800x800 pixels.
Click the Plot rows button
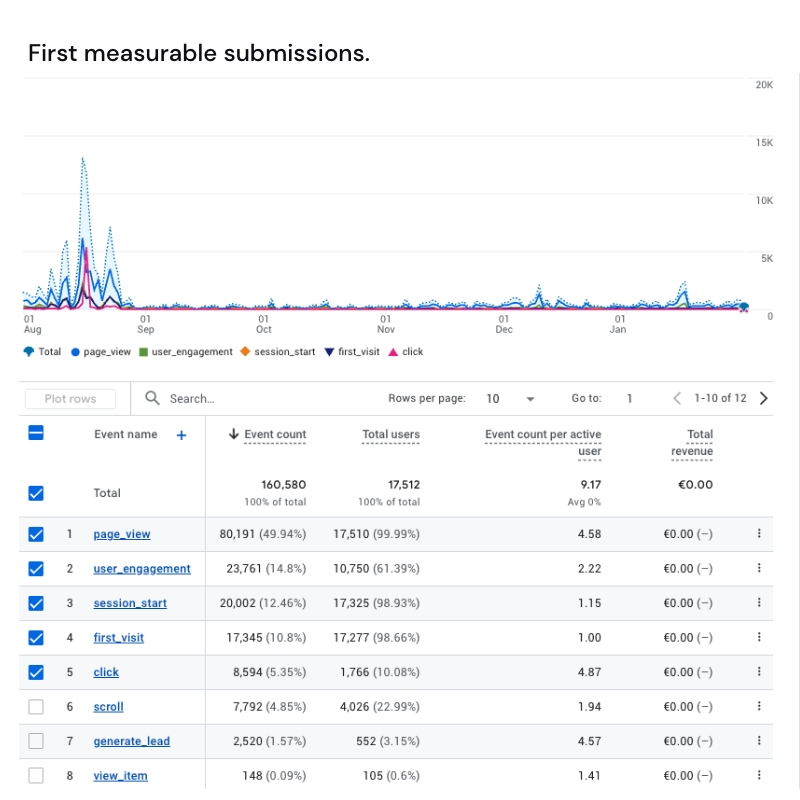click(x=69, y=398)
